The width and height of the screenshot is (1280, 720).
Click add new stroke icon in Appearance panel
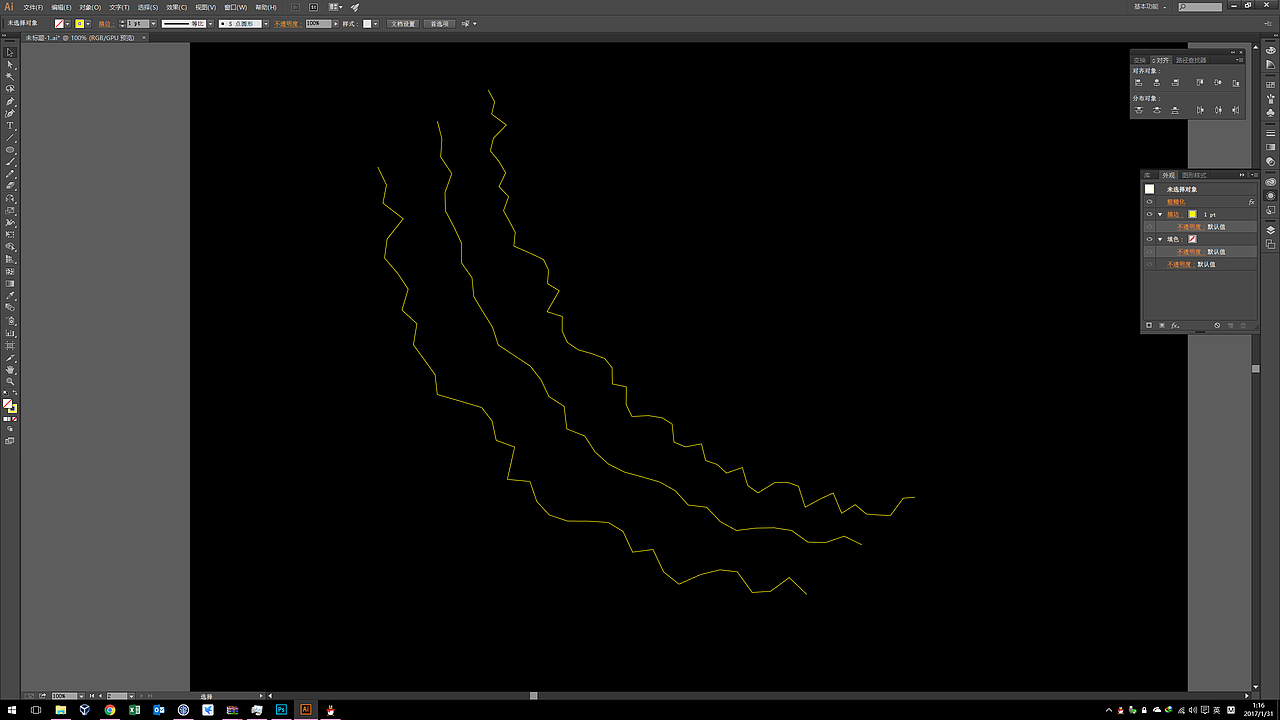[1149, 325]
